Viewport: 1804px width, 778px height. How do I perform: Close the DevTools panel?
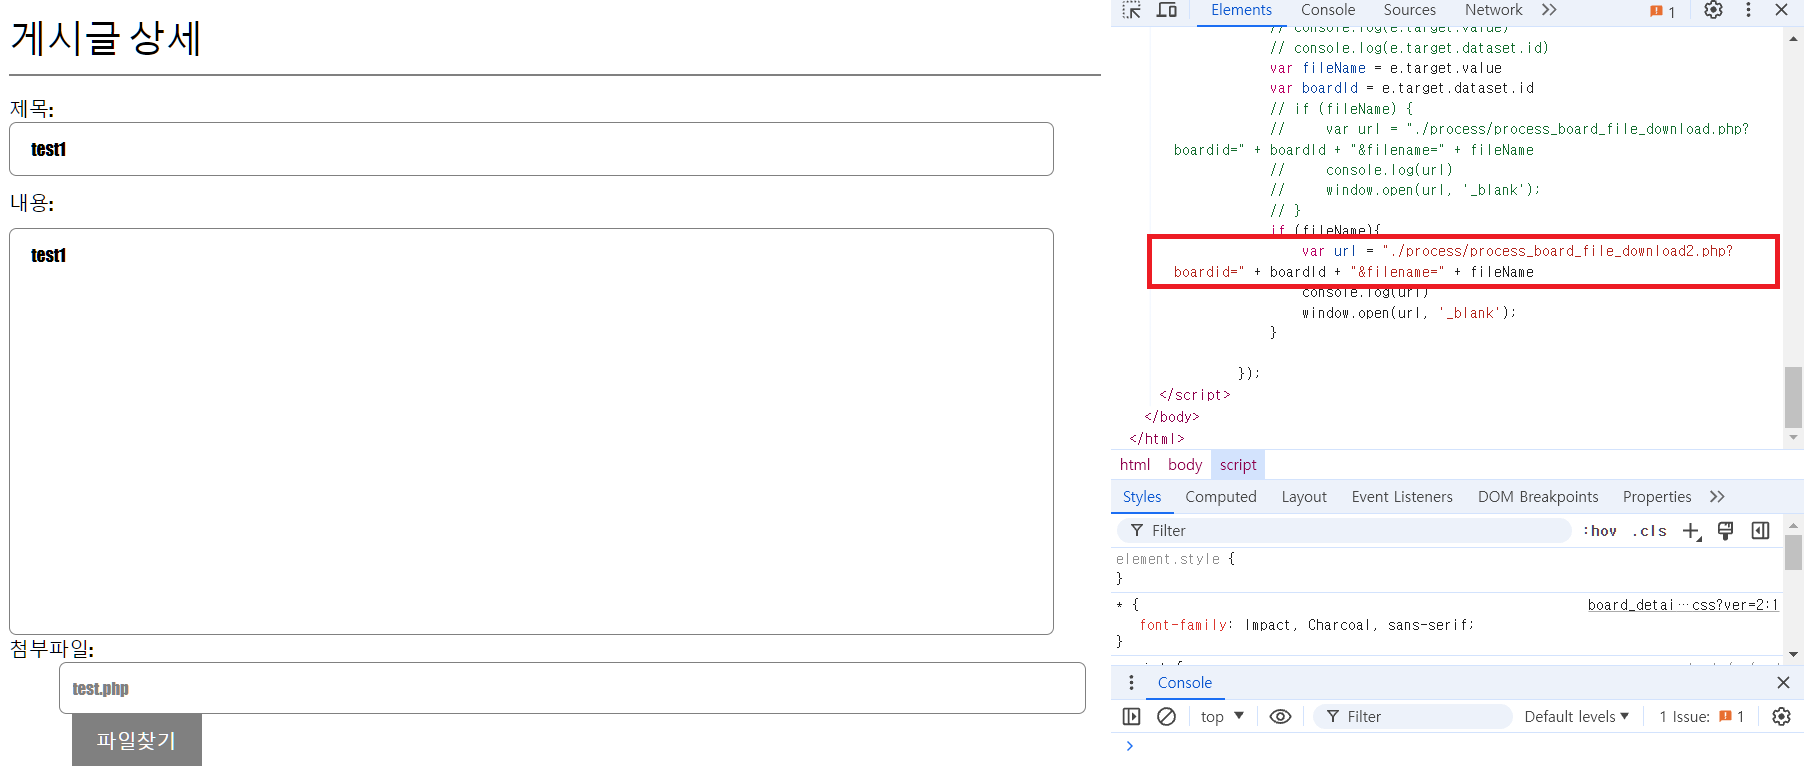point(1781,10)
